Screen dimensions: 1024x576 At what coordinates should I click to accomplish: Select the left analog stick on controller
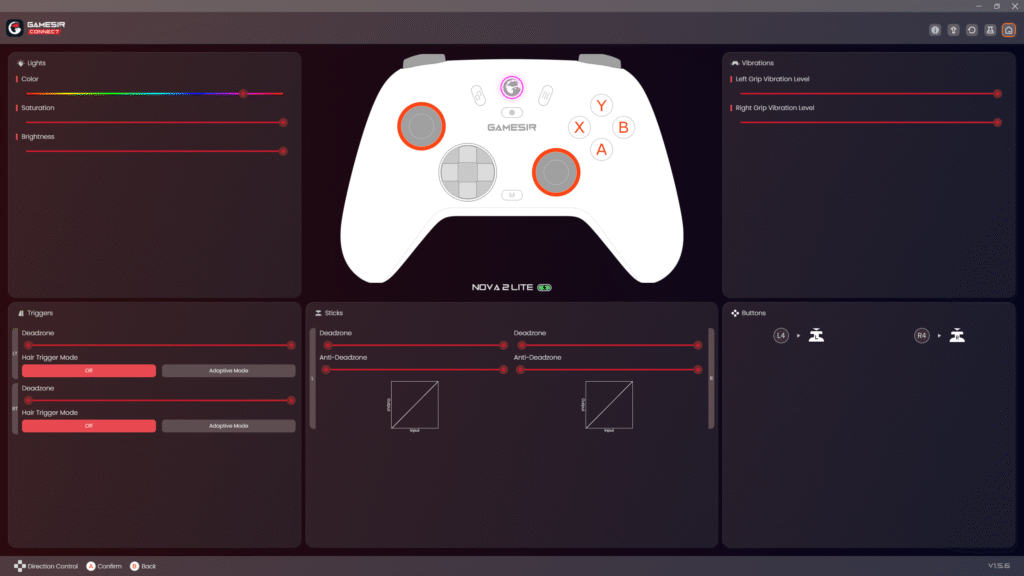tap(421, 126)
